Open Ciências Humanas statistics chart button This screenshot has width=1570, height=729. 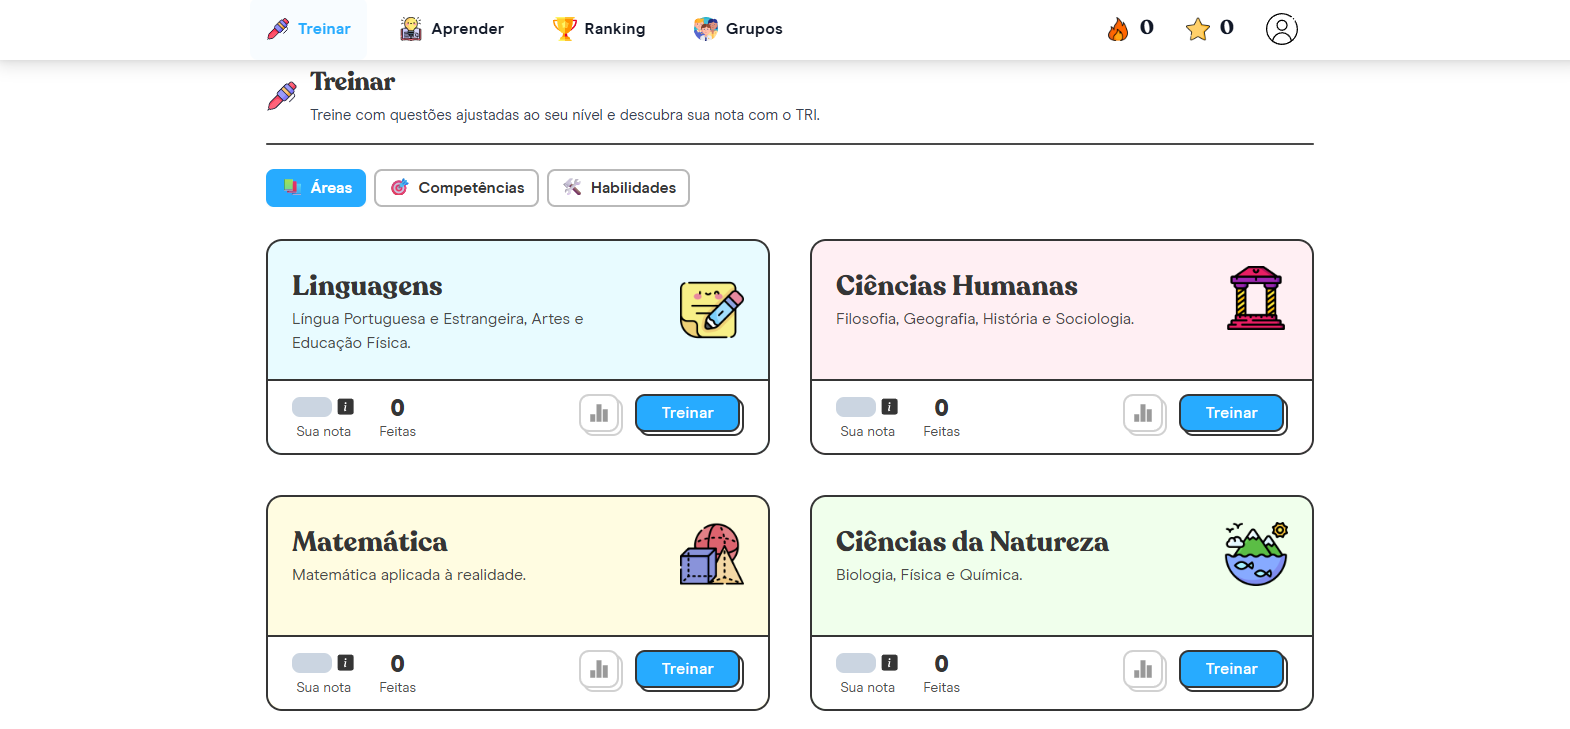click(1144, 414)
